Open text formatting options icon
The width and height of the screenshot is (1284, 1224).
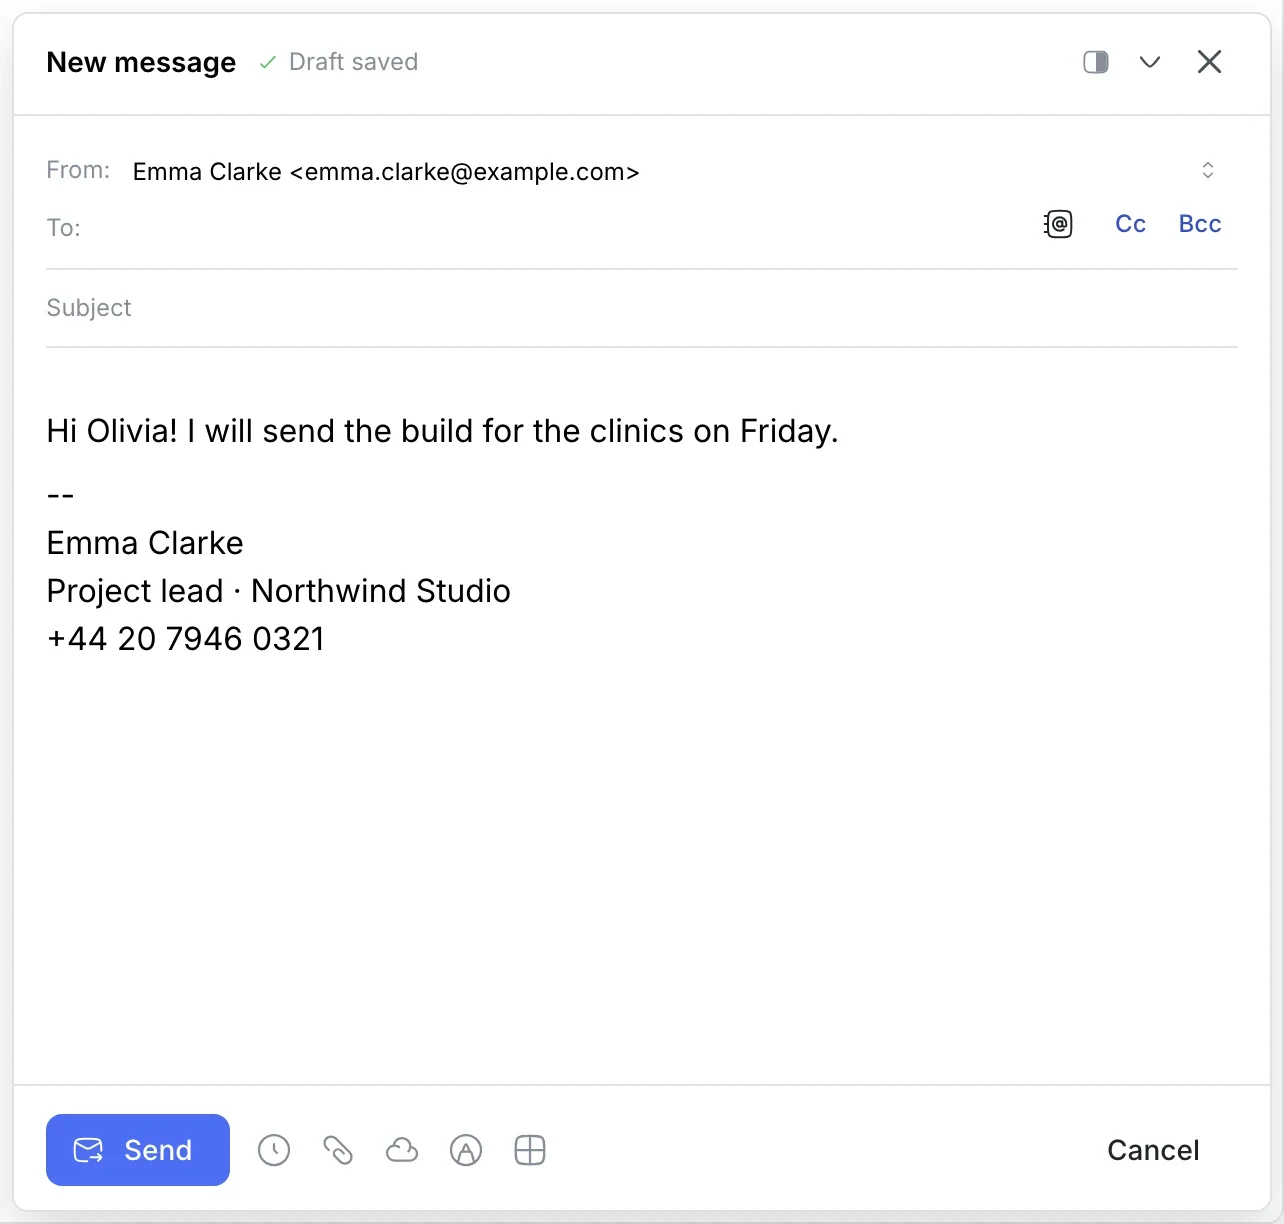click(x=466, y=1150)
